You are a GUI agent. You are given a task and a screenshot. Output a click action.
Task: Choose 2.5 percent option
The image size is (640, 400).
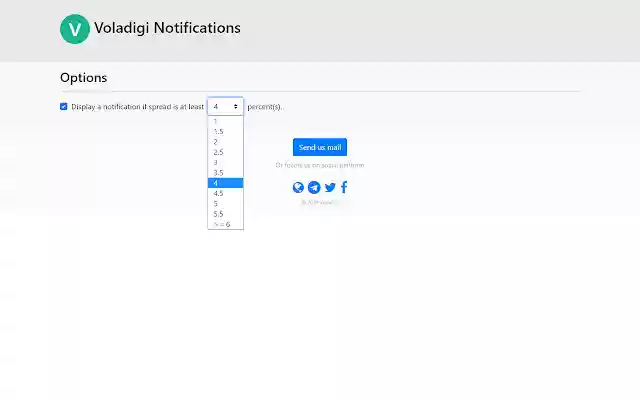pyautogui.click(x=225, y=152)
